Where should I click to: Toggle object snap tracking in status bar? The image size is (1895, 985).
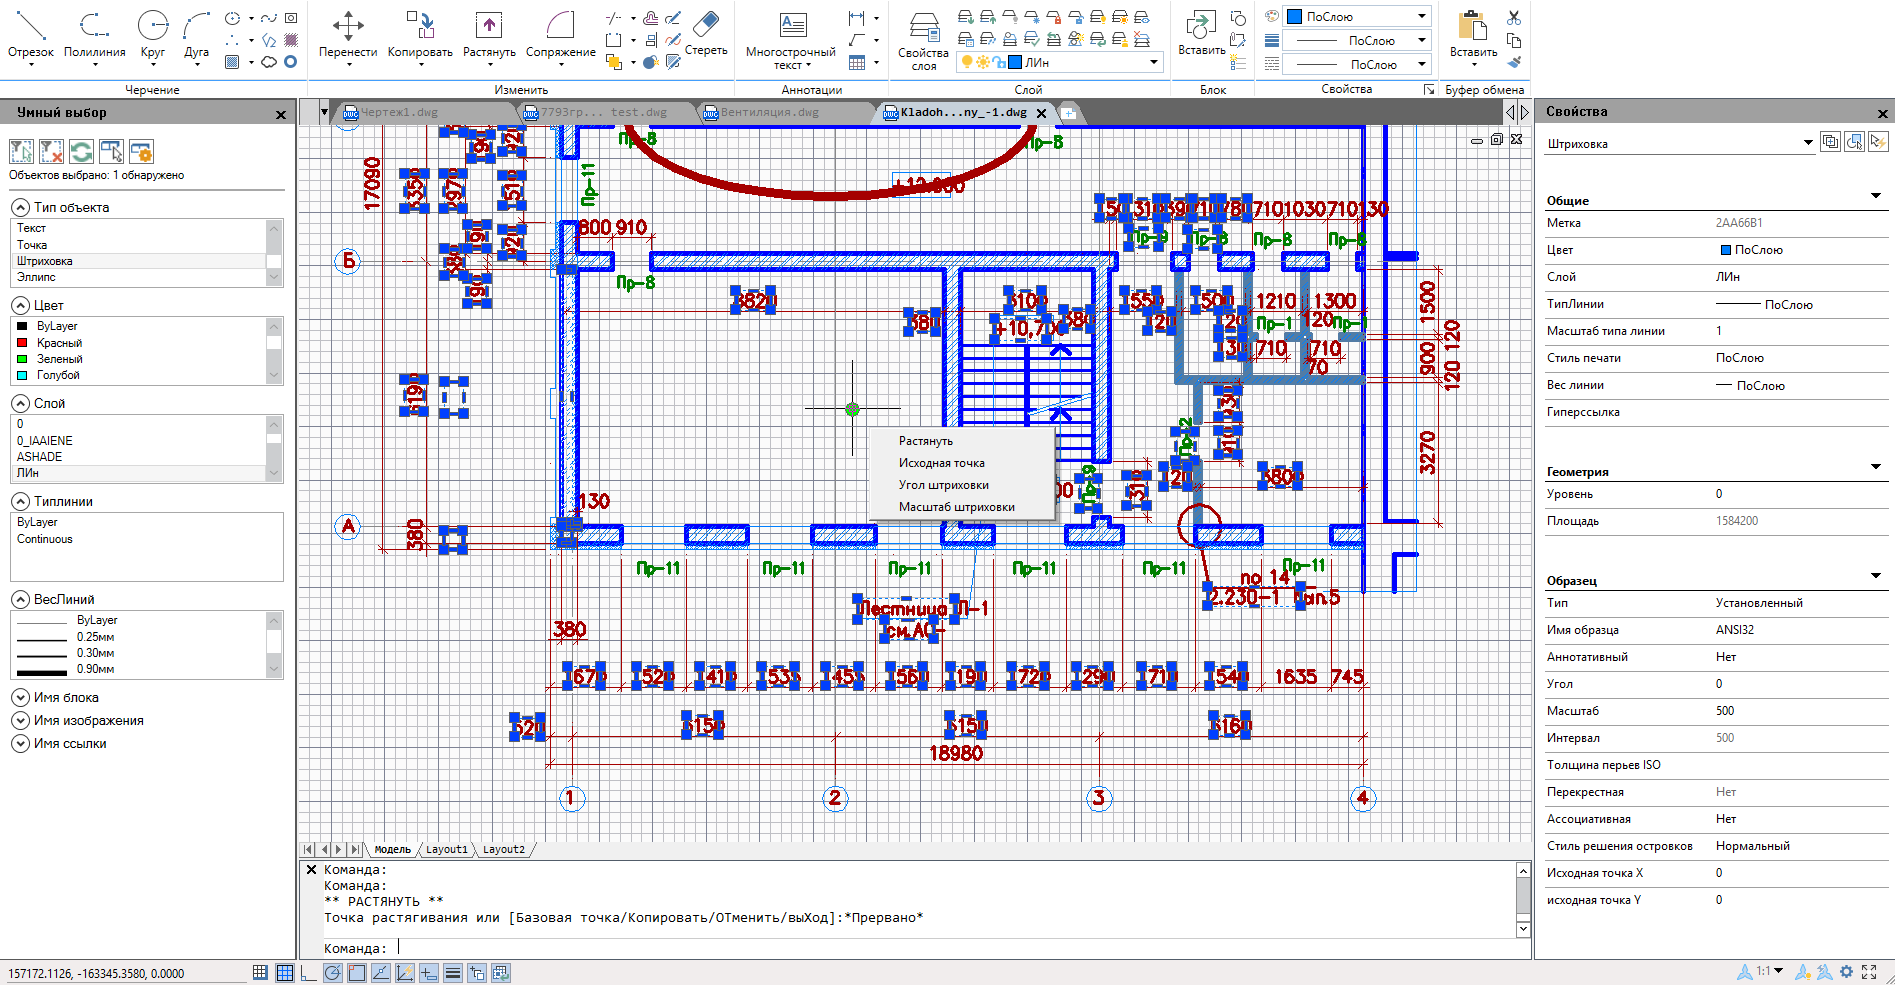pyautogui.click(x=381, y=972)
